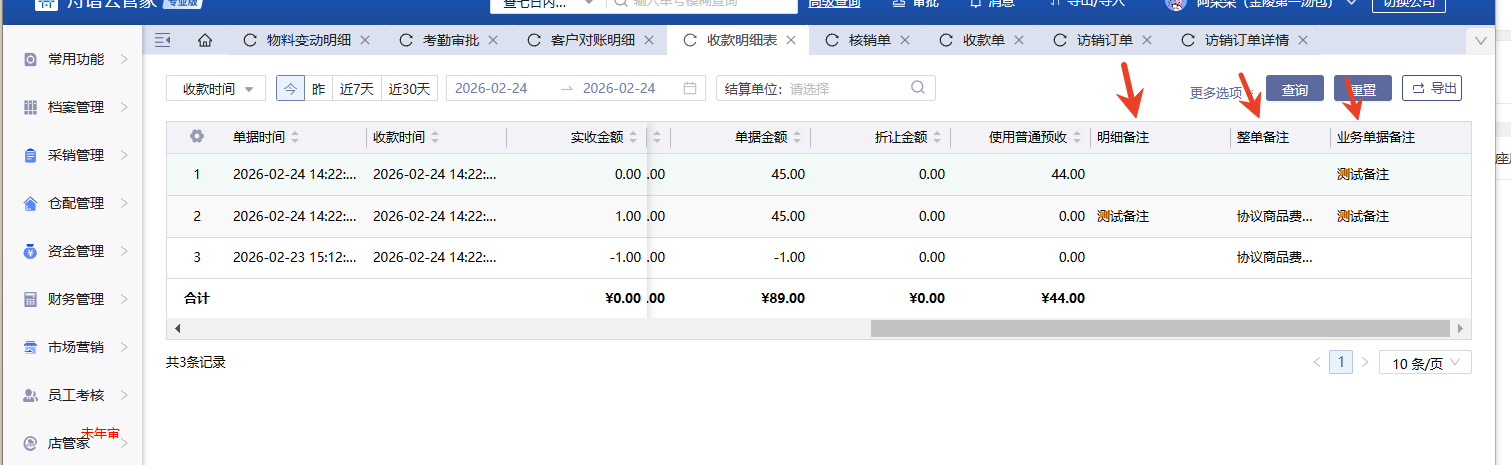Expand the tab overflow list chevron
This screenshot has height=465, width=1511.
pos(1481,41)
